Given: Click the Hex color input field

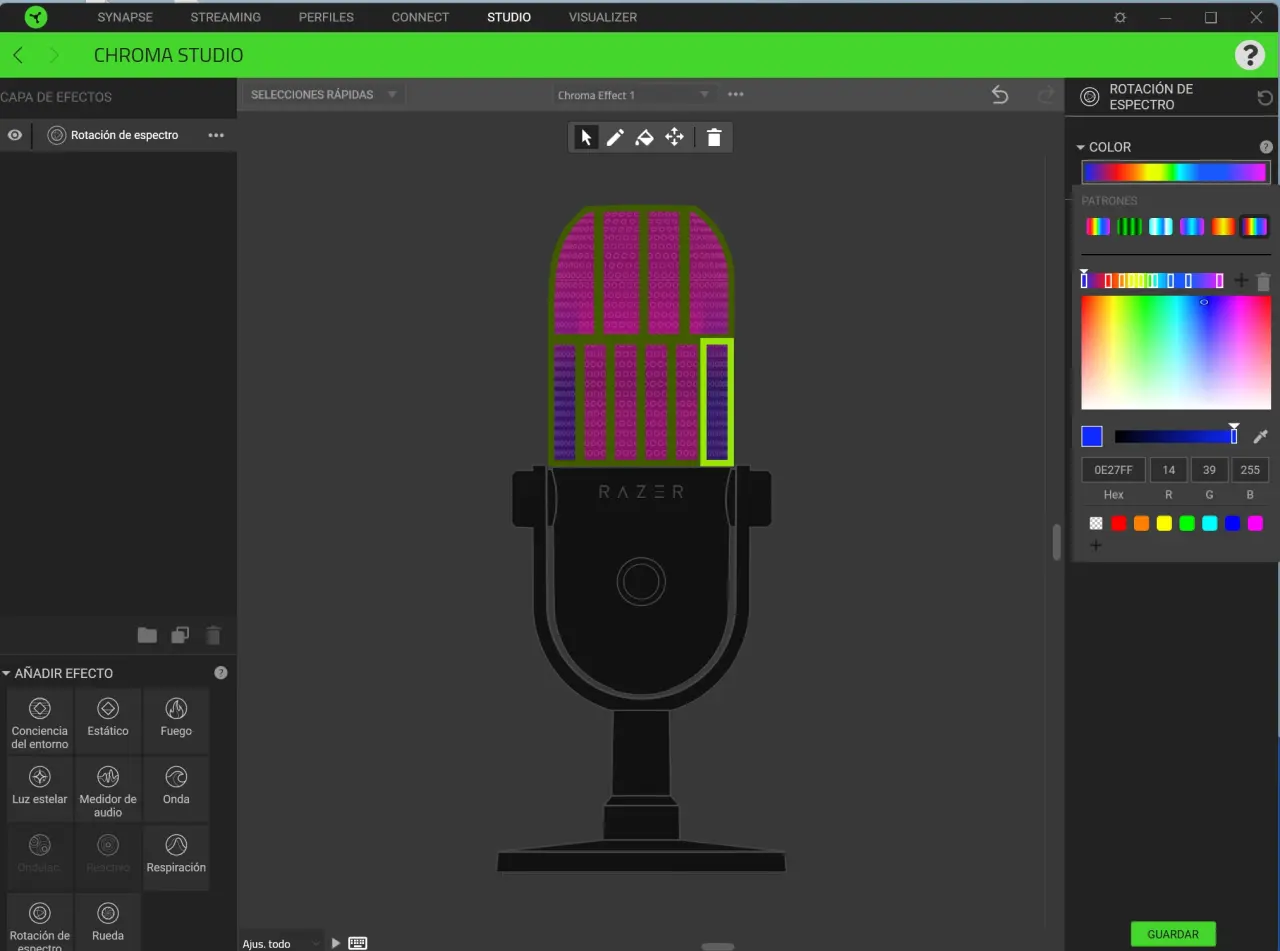Looking at the screenshot, I should coord(1113,470).
